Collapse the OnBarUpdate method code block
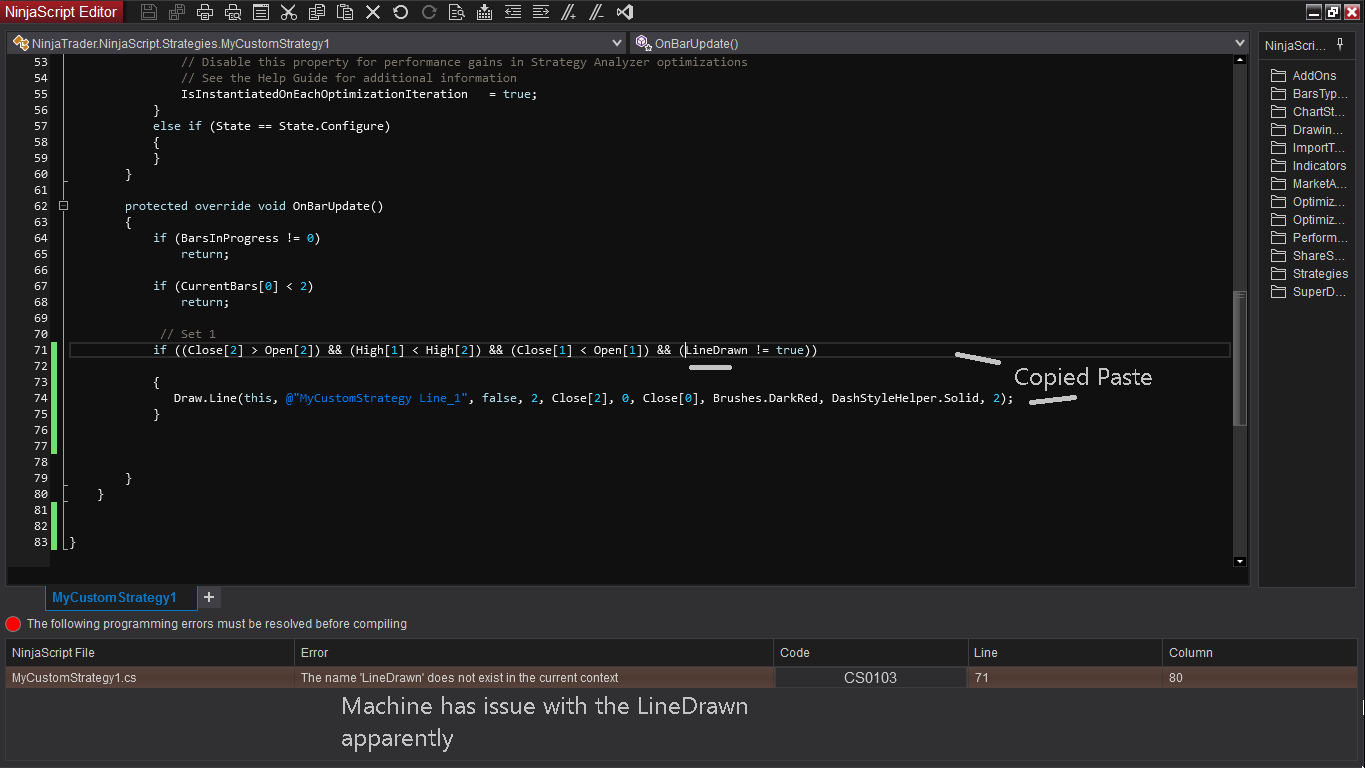 pyautogui.click(x=63, y=206)
